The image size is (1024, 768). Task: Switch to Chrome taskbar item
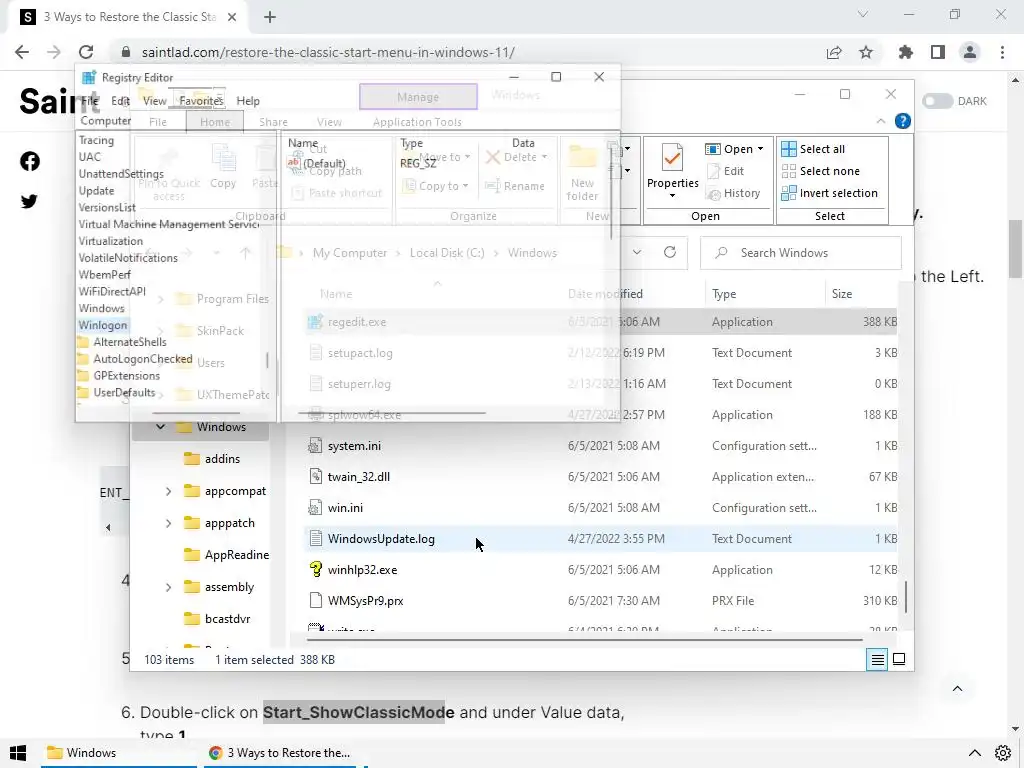[x=279, y=753]
